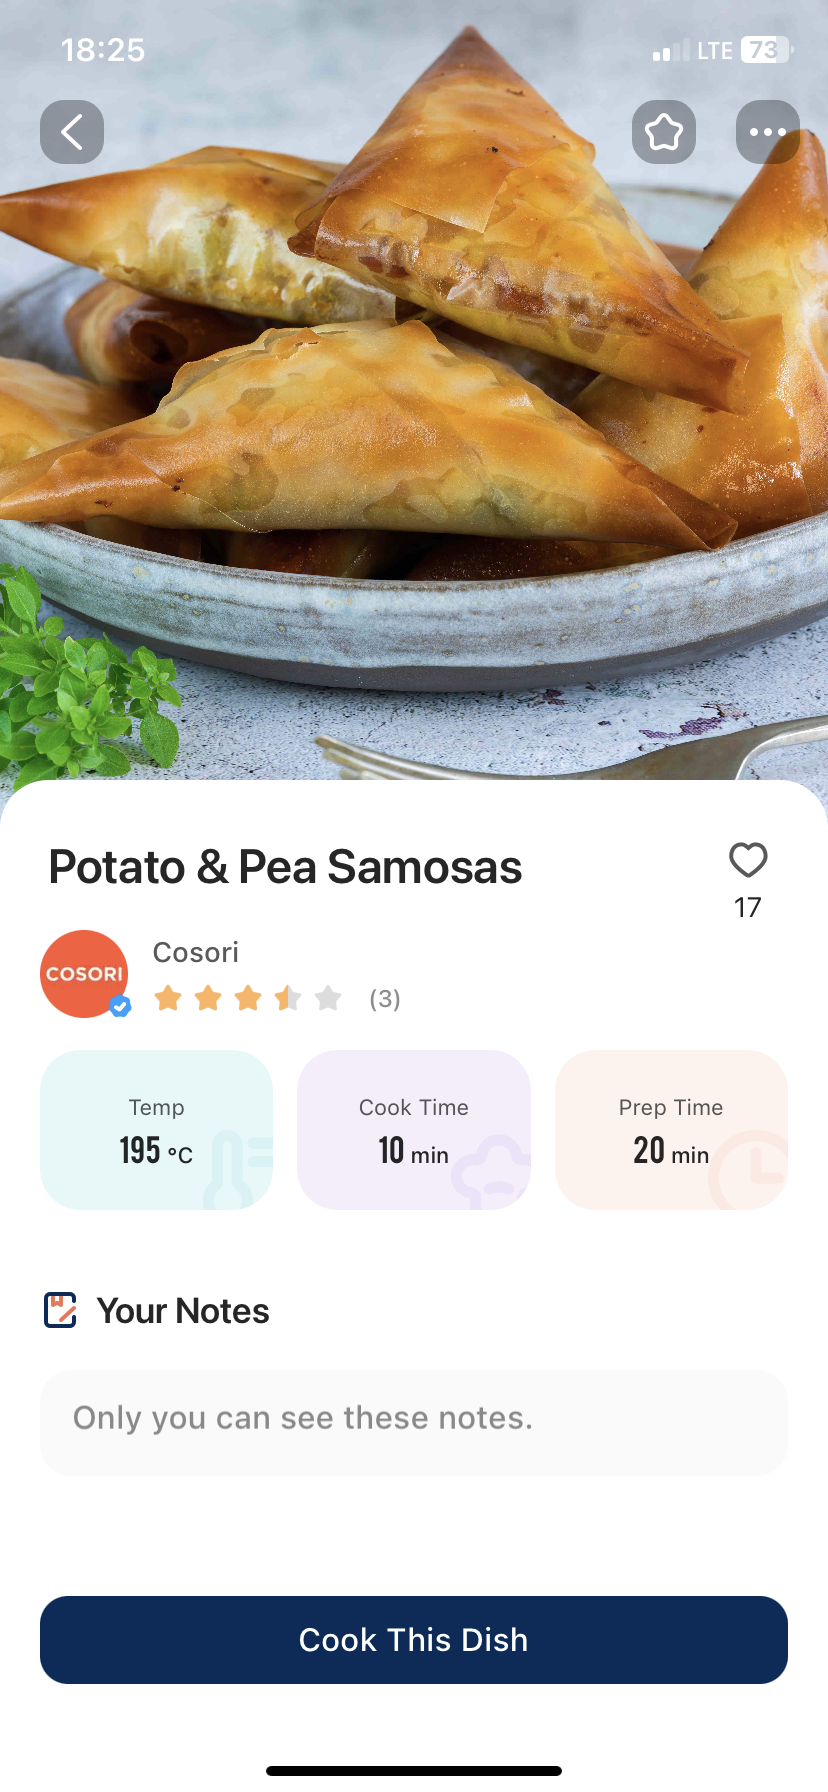Save recipe with the star collection icon
Viewport: 828px width, 1792px height.
point(664,132)
